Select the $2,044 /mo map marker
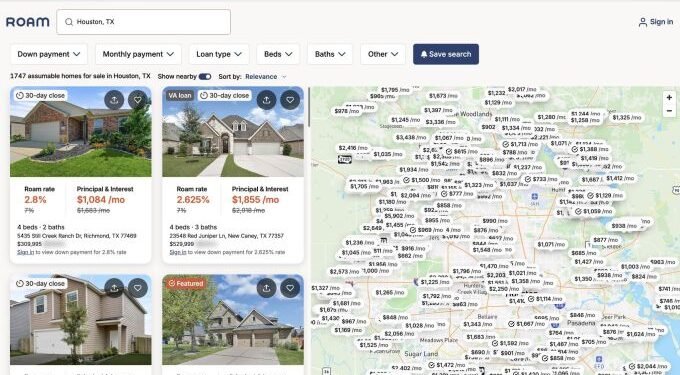This screenshot has width=680, height=375. point(647,367)
